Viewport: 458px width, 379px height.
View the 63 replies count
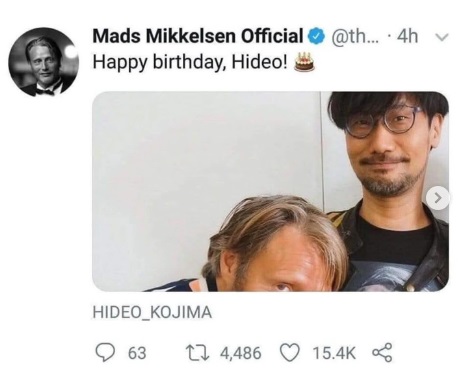click(x=137, y=353)
